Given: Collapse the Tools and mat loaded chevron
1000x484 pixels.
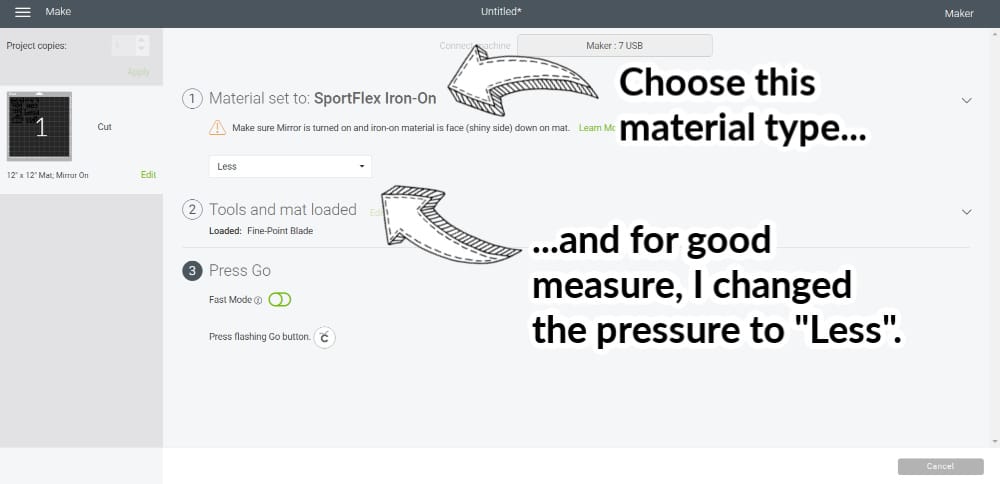Looking at the screenshot, I should 967,212.
